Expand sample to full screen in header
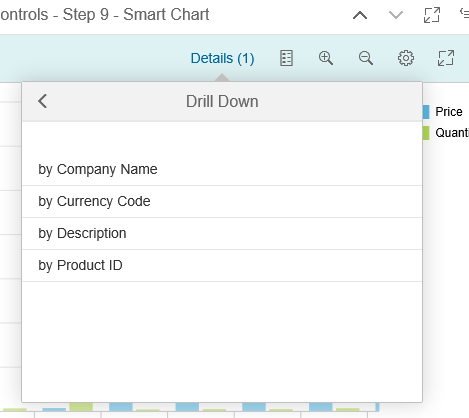Viewport: 469px width, 418px height. [x=432, y=15]
